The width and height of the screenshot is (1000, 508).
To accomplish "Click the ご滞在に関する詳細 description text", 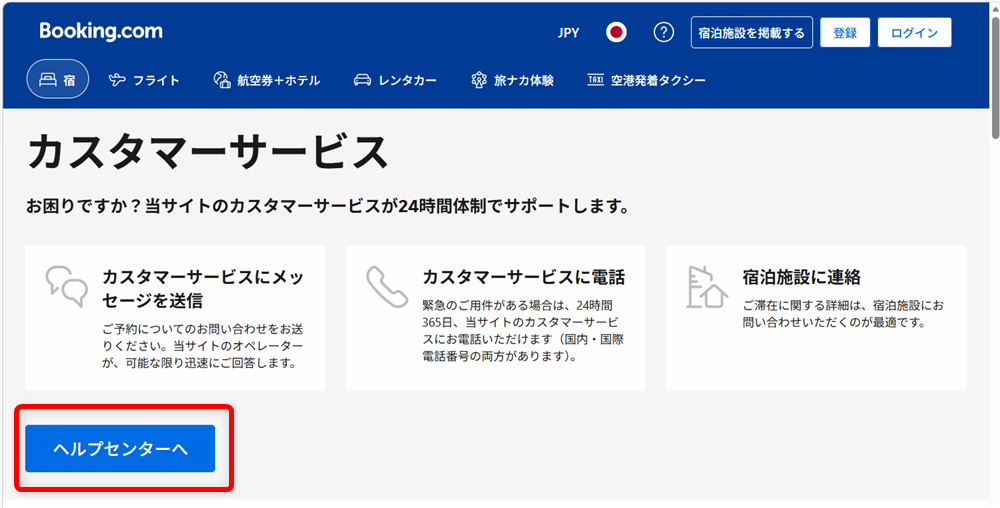I will 843,314.
